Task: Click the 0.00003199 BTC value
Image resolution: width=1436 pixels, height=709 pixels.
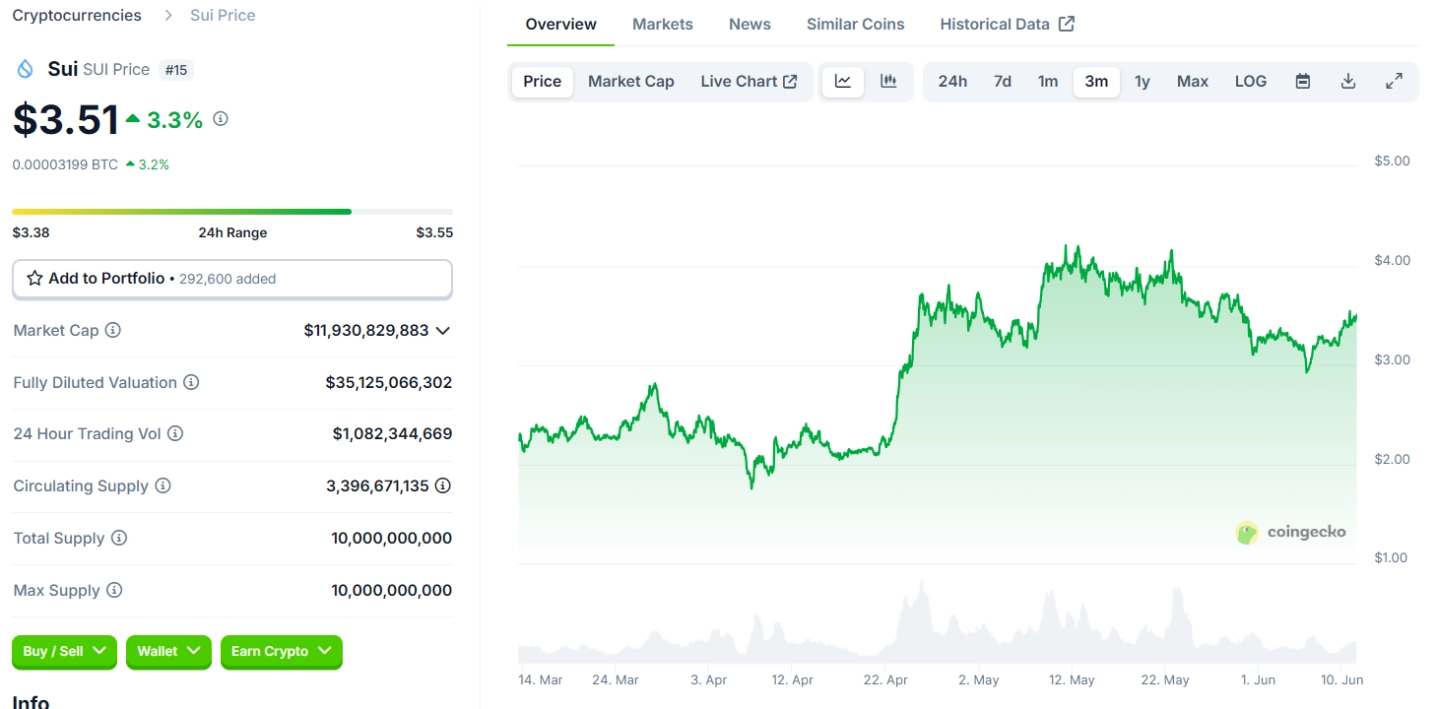Action: 65,165
